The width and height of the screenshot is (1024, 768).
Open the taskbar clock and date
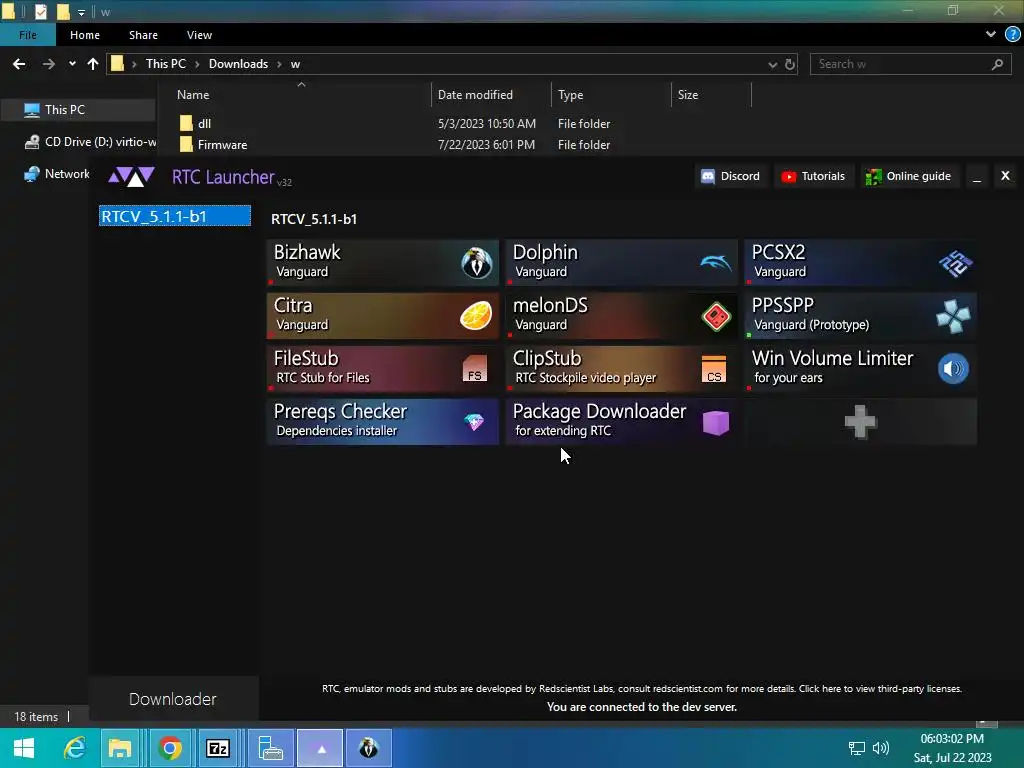[x=952, y=748]
